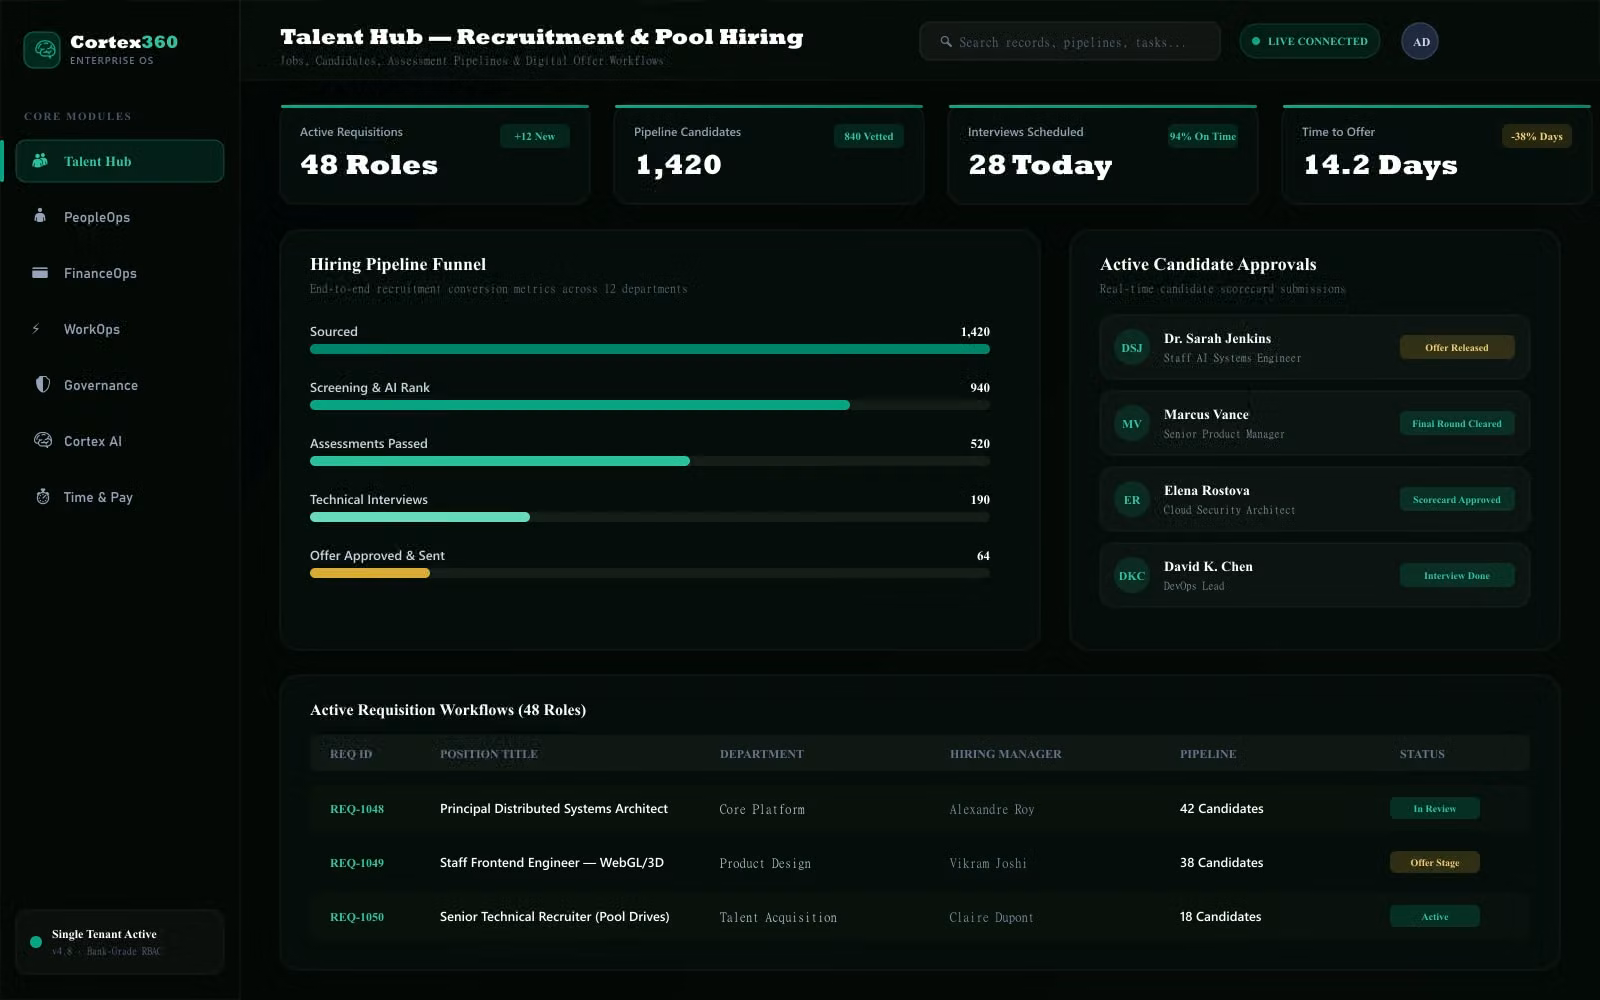Open requisition REQ-1048
The width and height of the screenshot is (1600, 1000).
[357, 809]
